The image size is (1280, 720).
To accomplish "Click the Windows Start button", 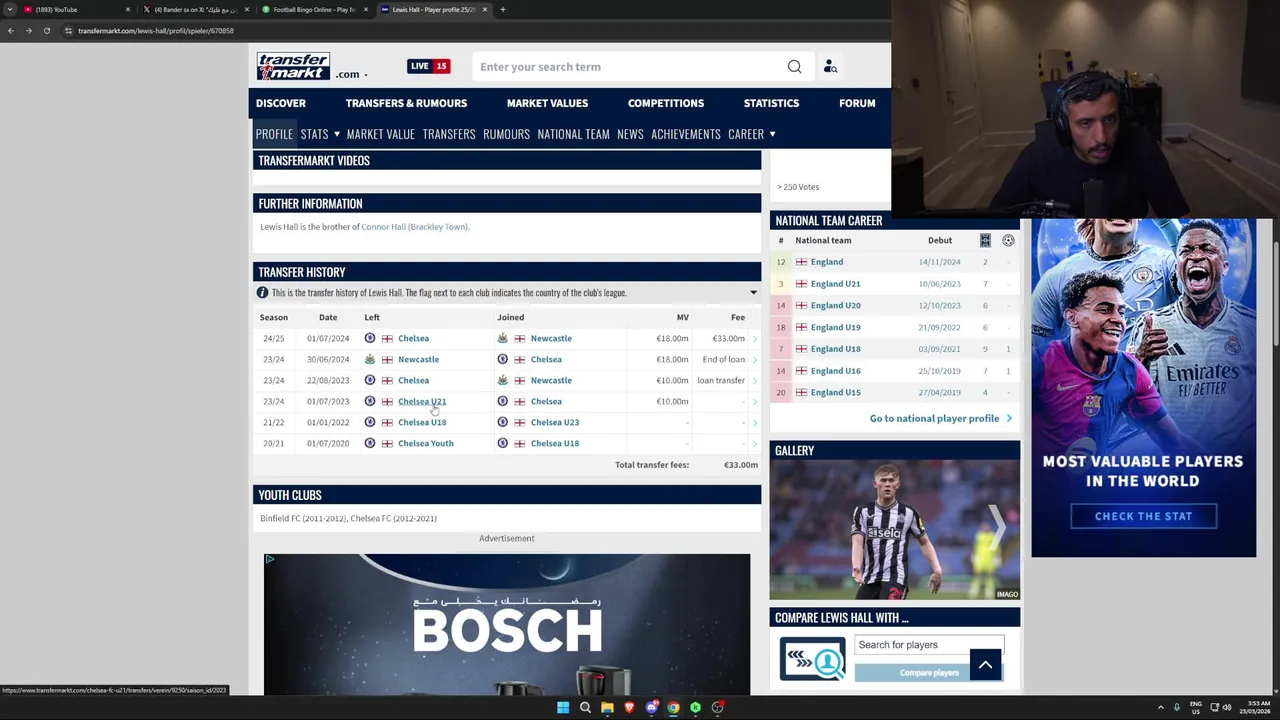I will 563,708.
